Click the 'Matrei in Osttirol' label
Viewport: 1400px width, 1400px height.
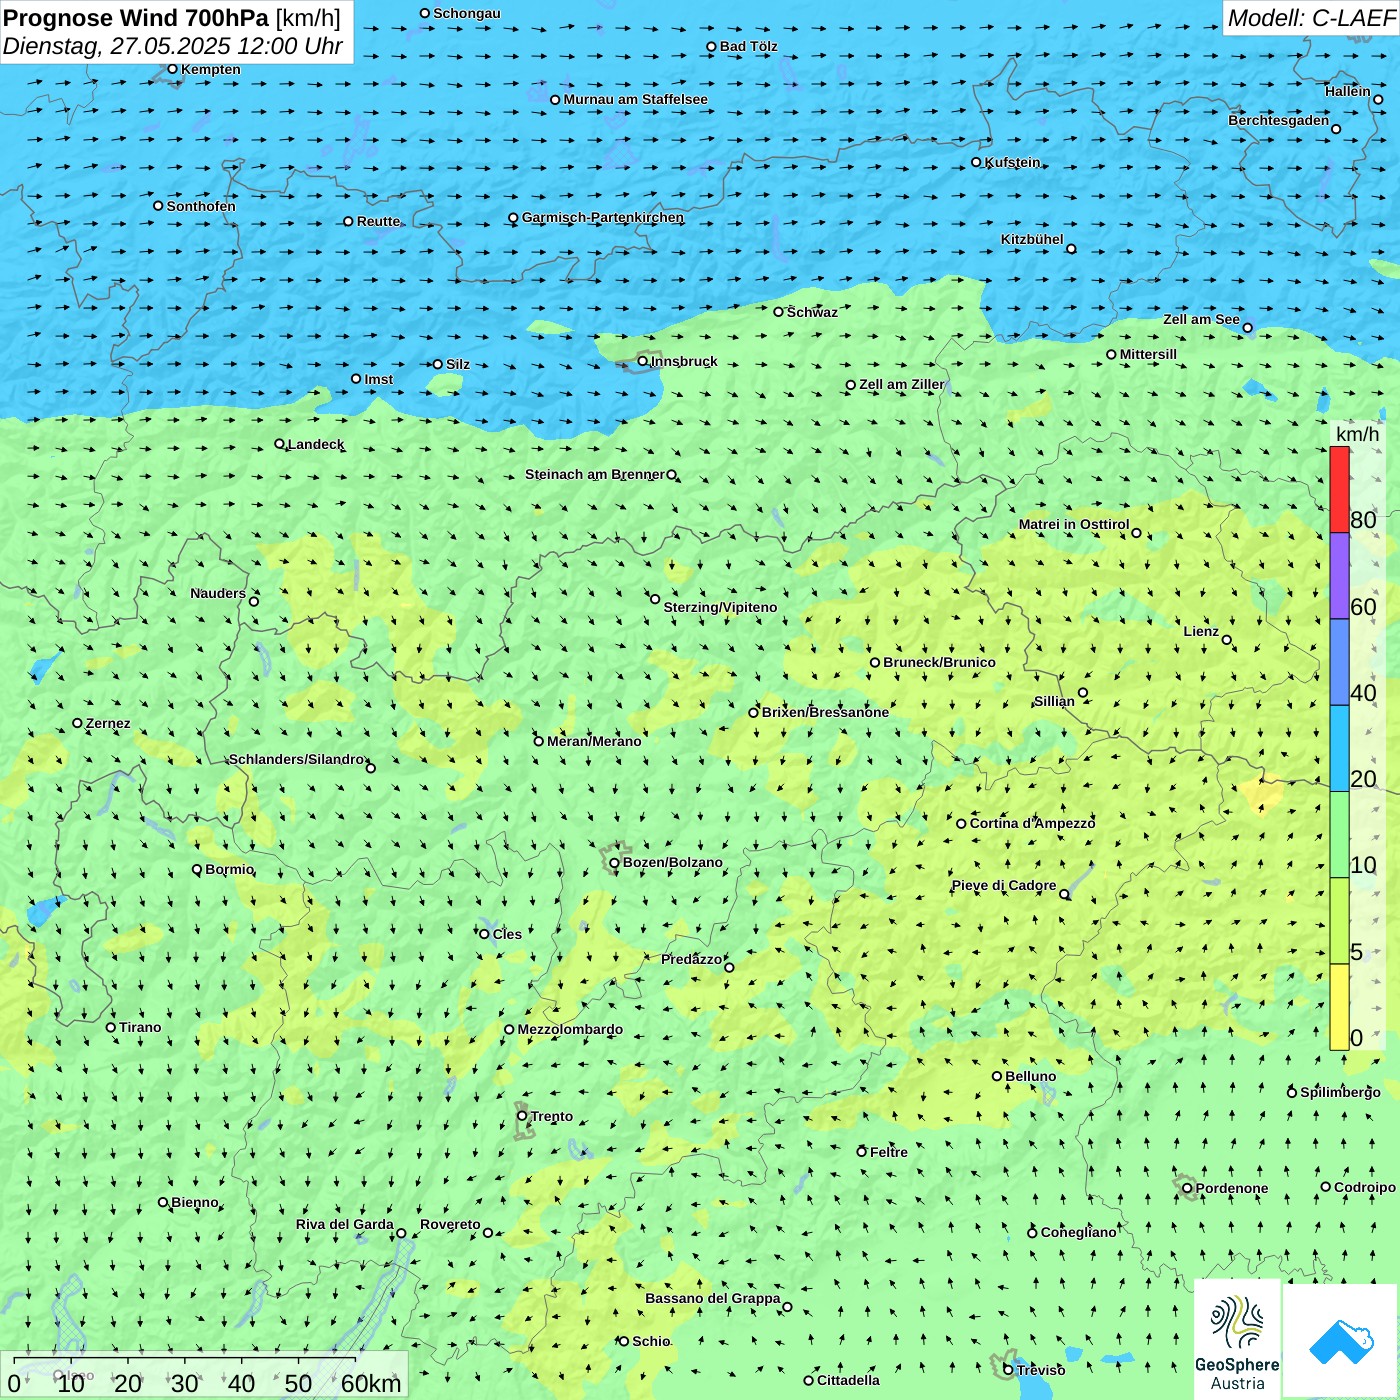click(x=1074, y=524)
